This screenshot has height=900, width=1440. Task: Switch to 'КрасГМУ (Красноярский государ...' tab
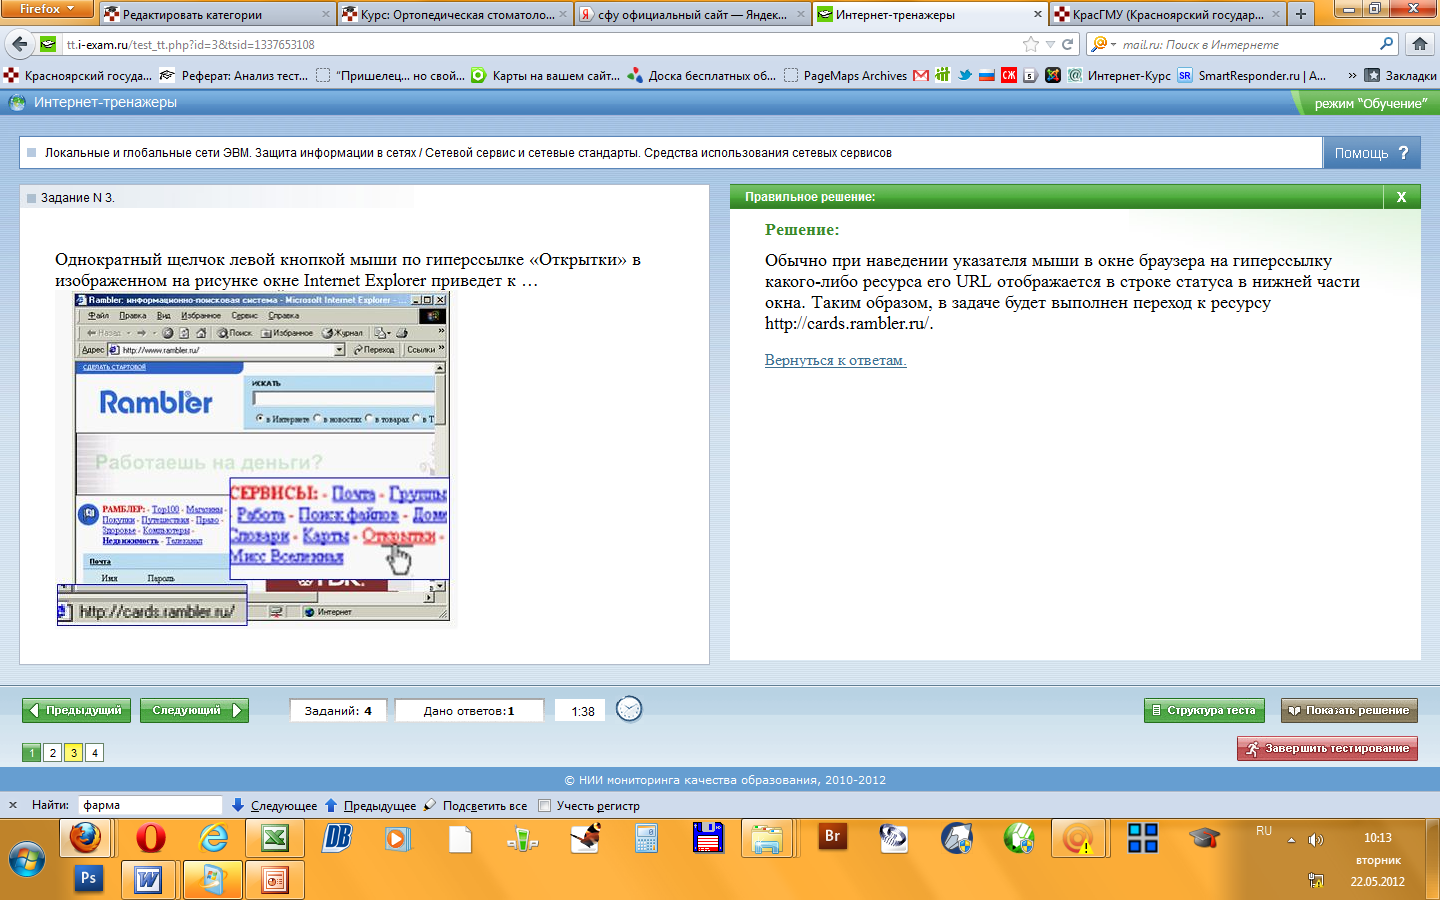pyautogui.click(x=1167, y=14)
